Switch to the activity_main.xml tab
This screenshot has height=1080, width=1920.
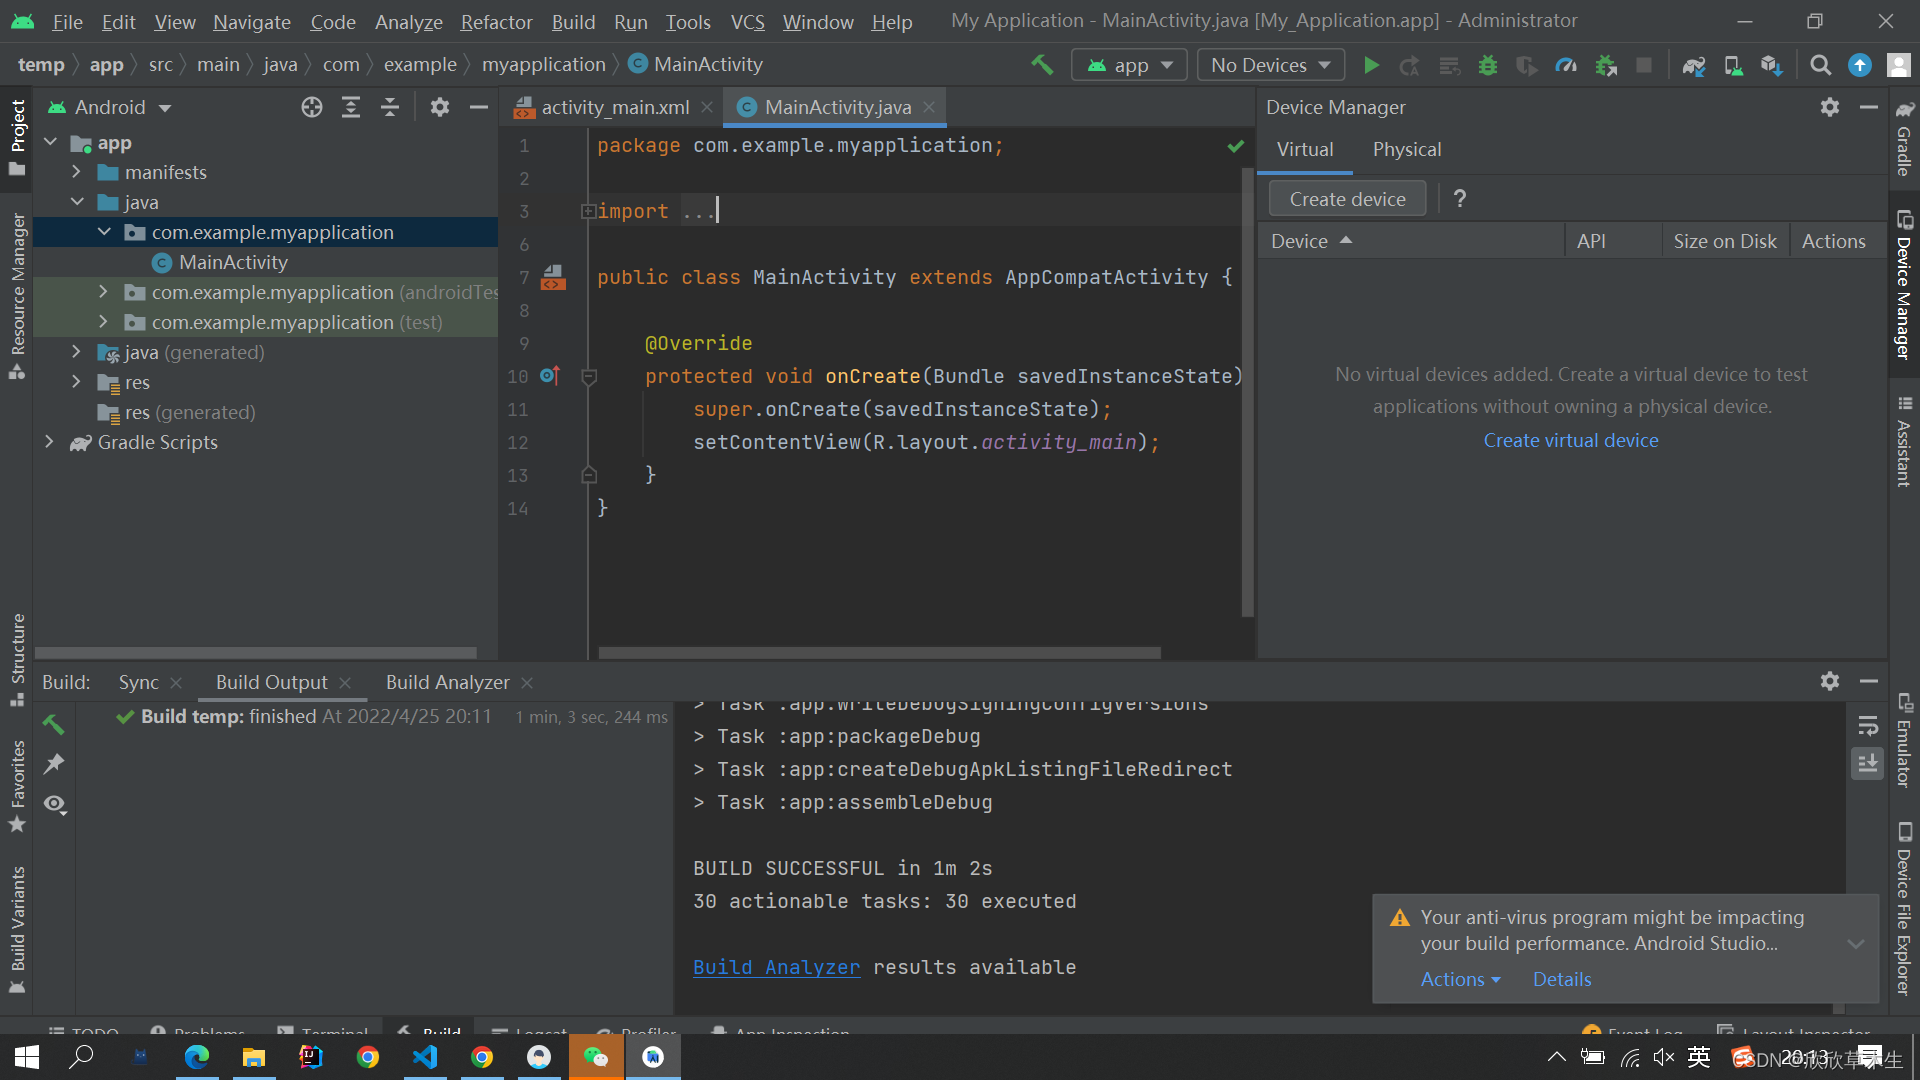[x=614, y=107]
